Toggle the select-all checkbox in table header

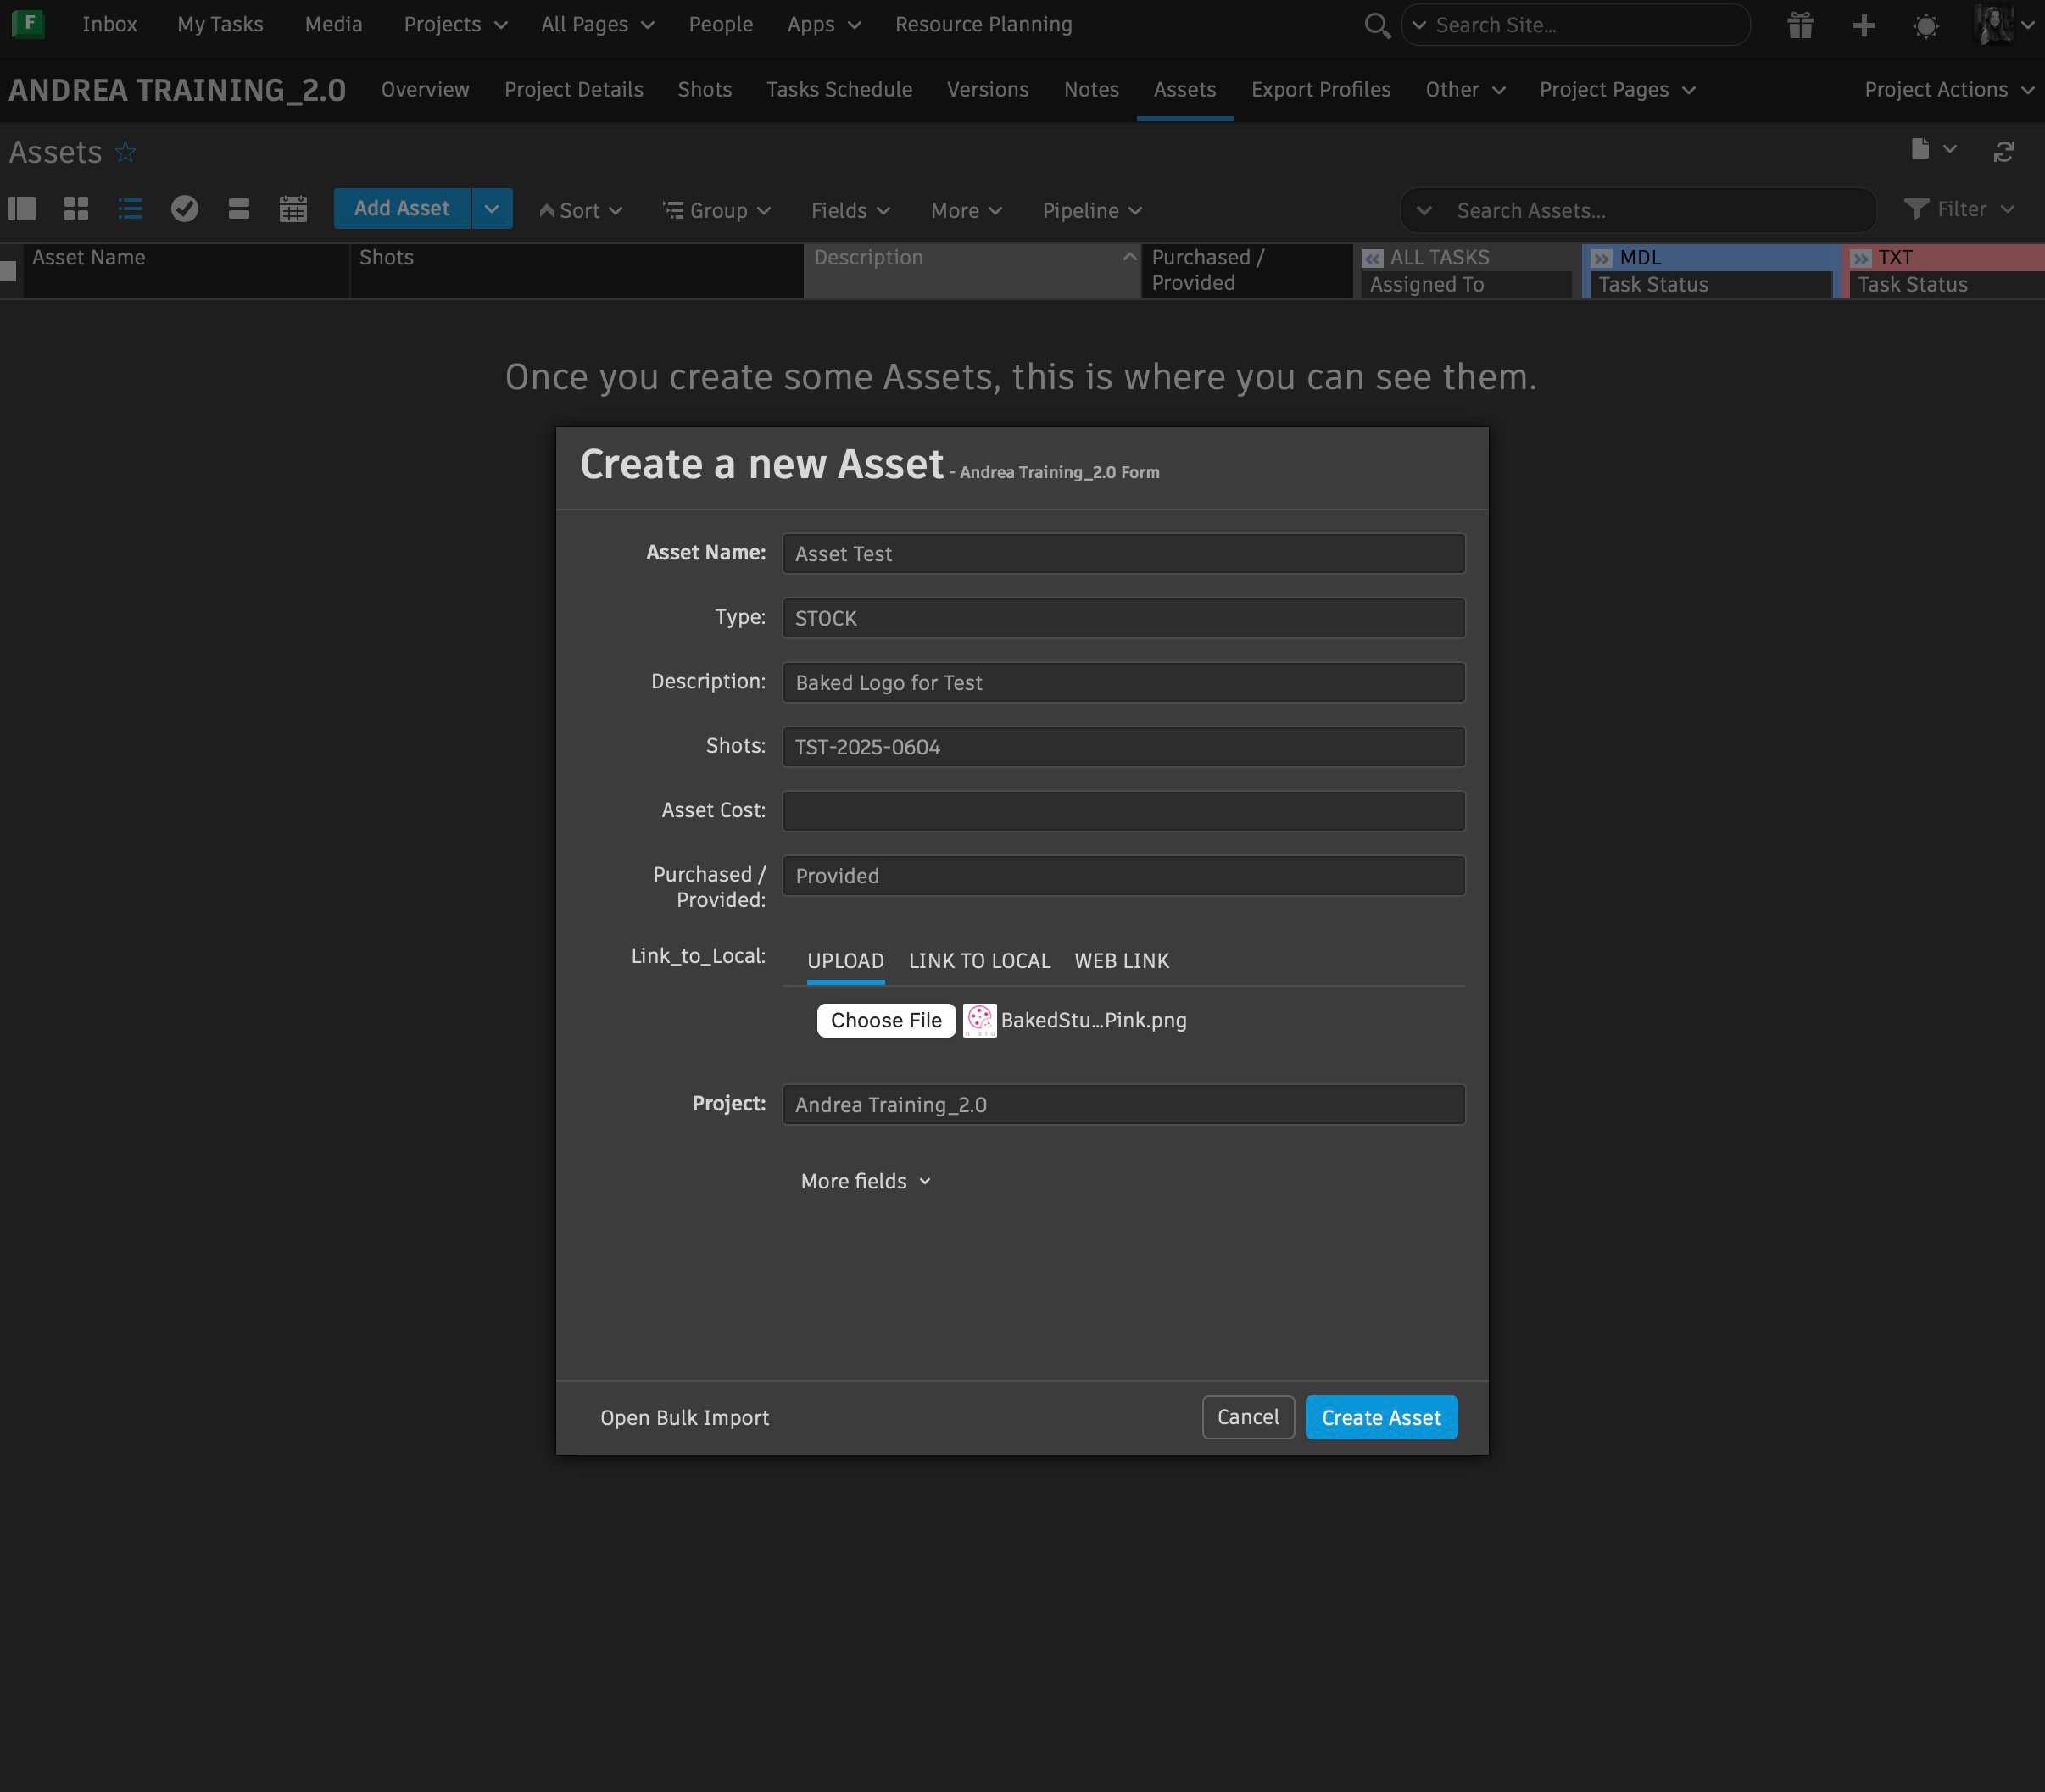9,270
